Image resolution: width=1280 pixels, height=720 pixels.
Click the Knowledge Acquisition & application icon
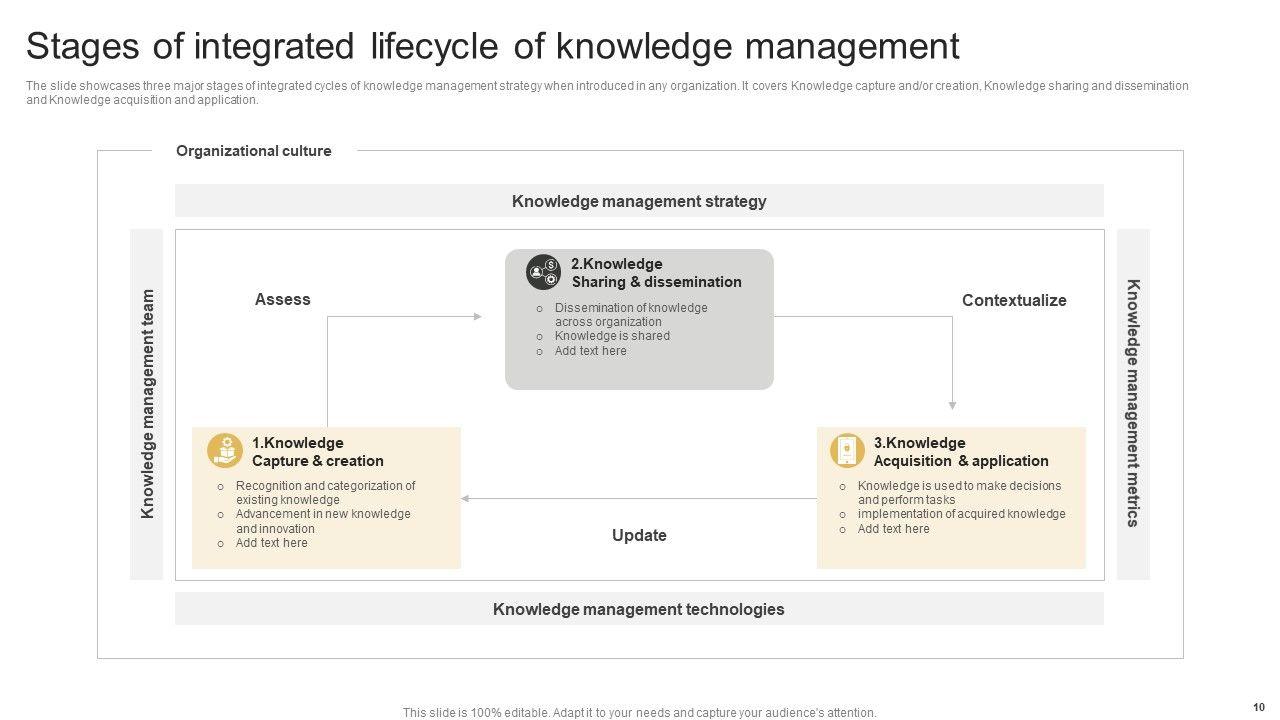coord(847,451)
